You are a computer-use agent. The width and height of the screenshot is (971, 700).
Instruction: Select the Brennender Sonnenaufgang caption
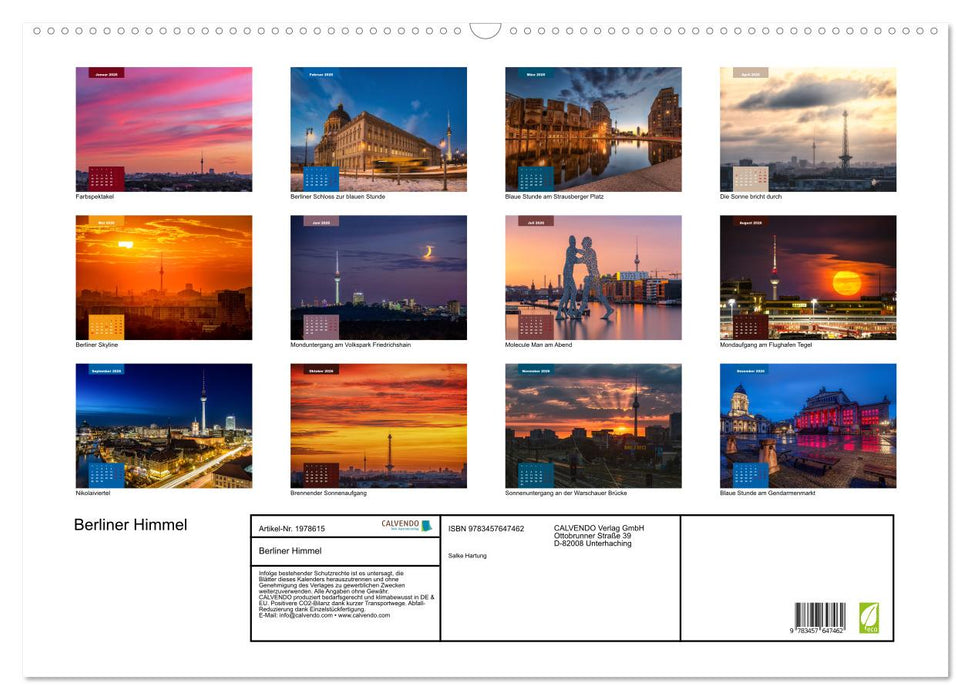(326, 492)
